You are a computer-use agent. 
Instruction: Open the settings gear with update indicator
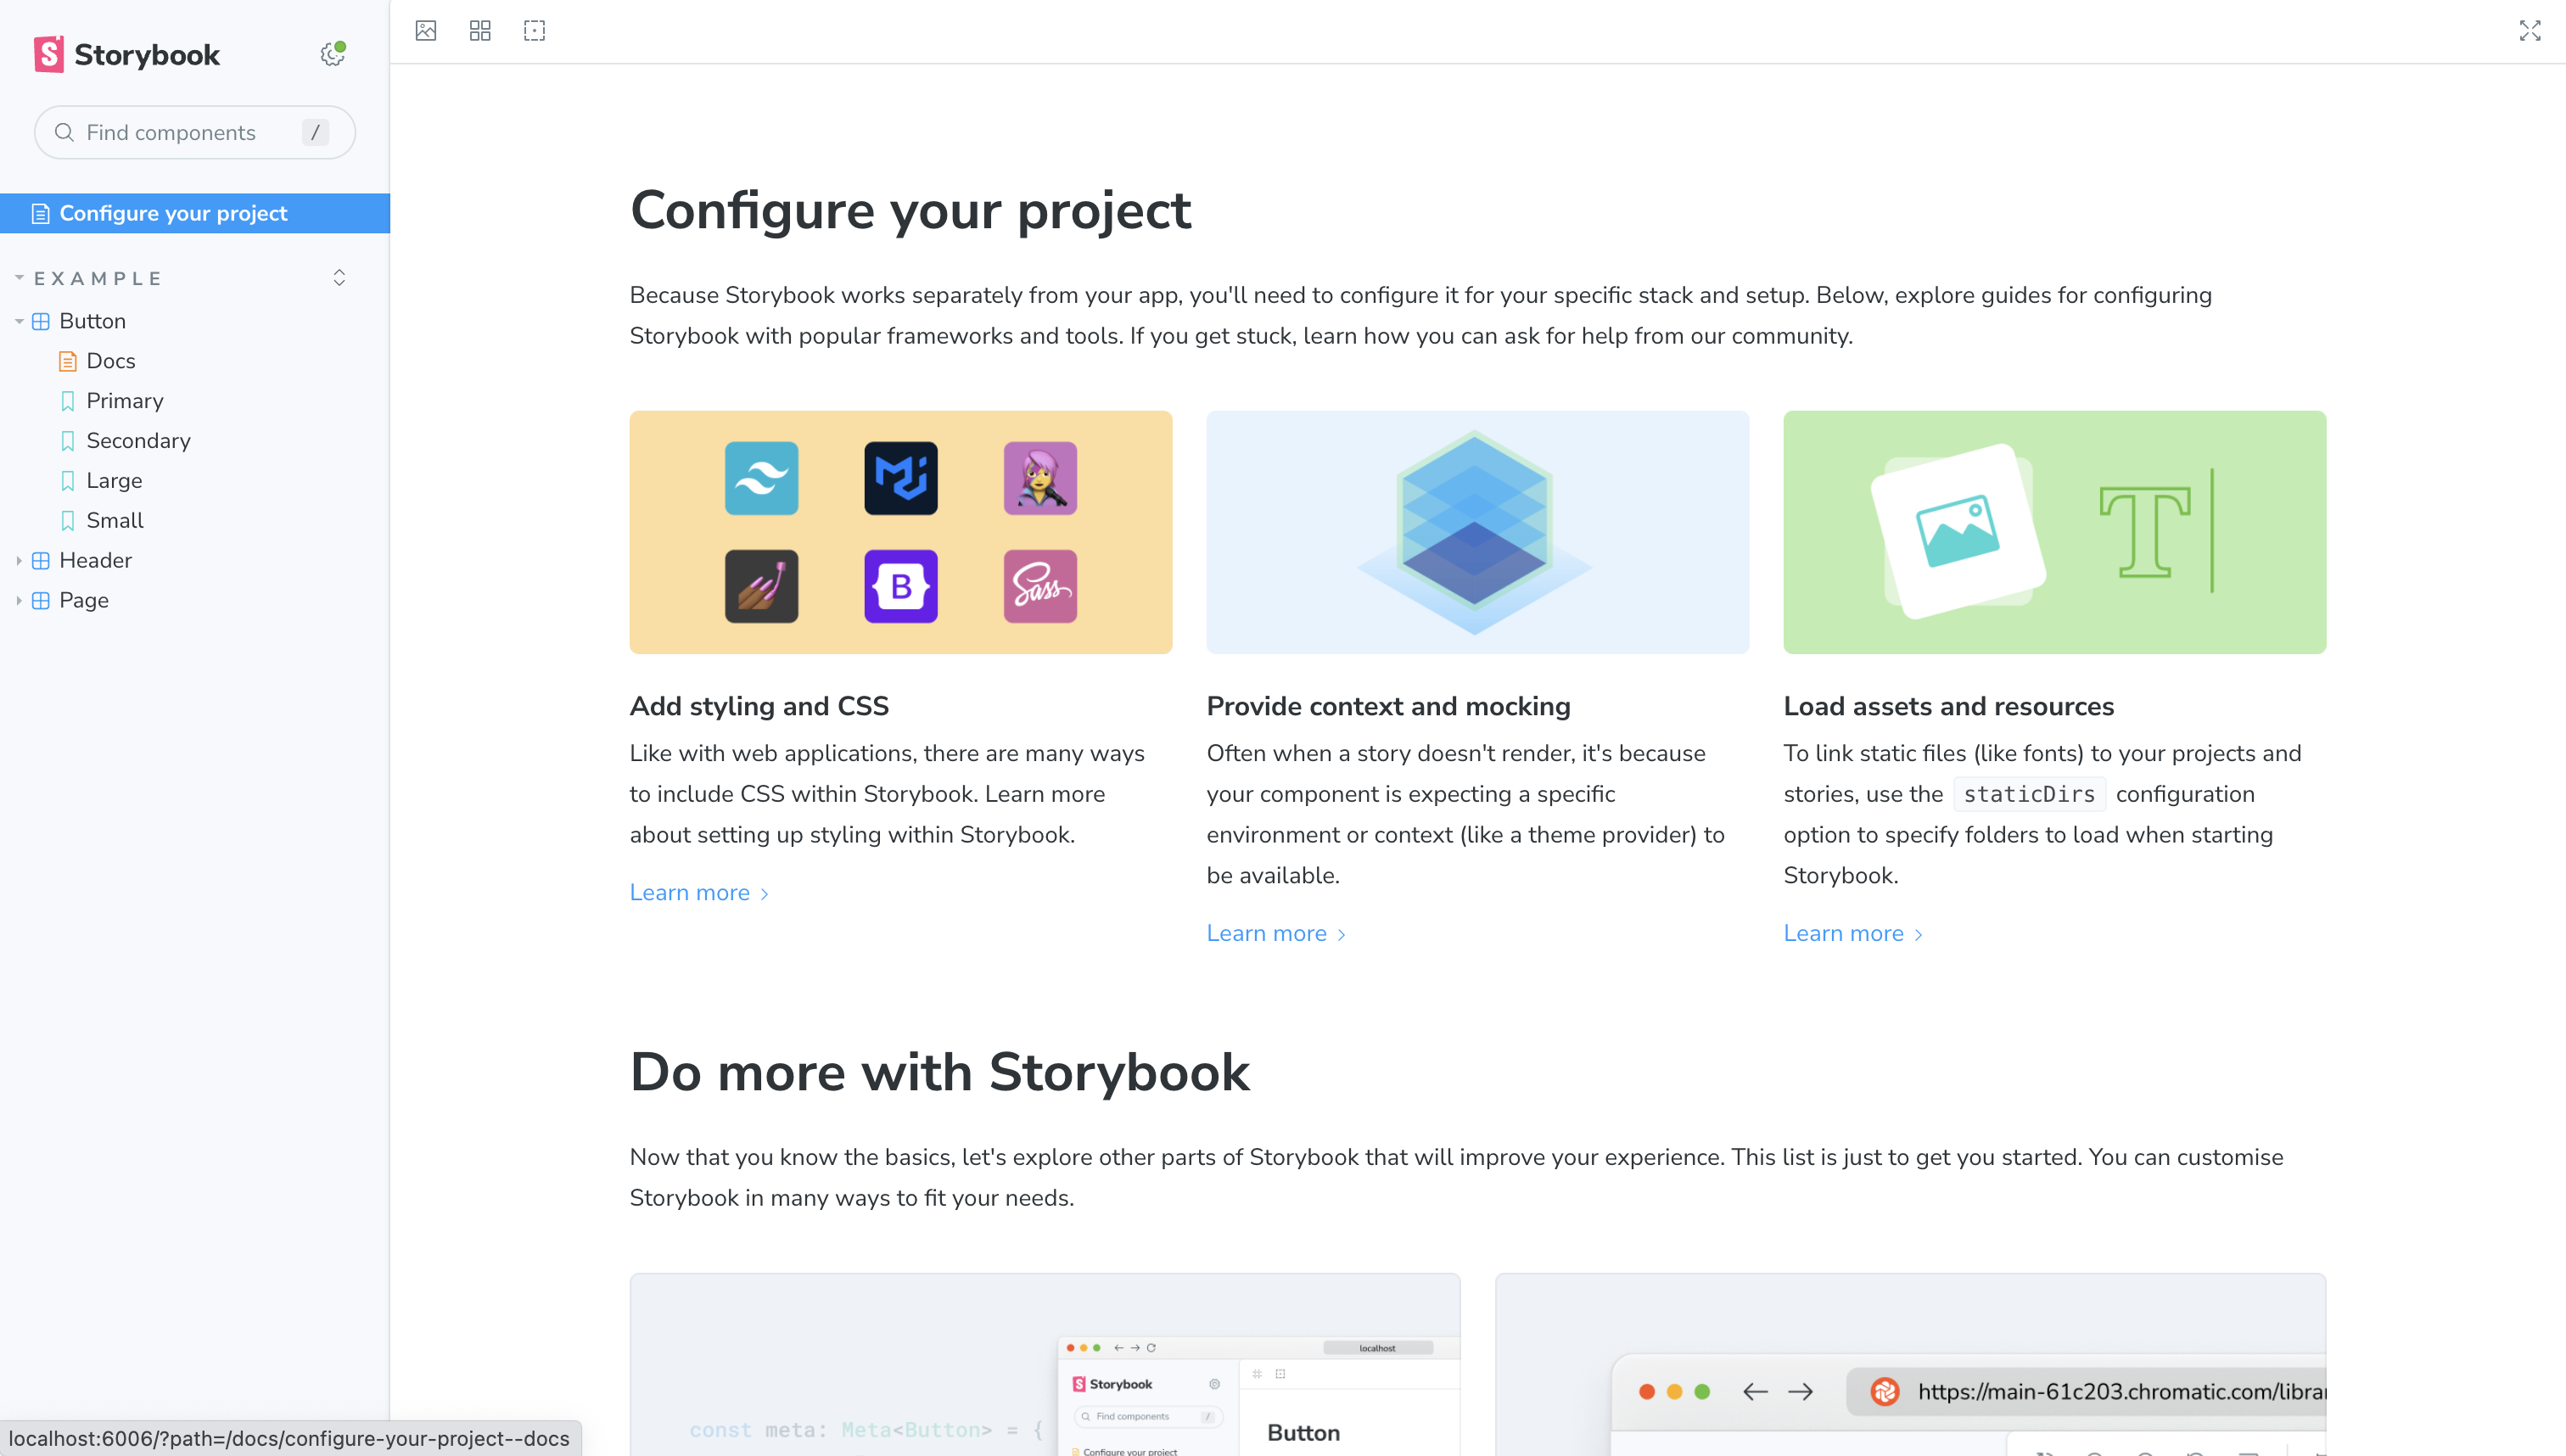[332, 54]
